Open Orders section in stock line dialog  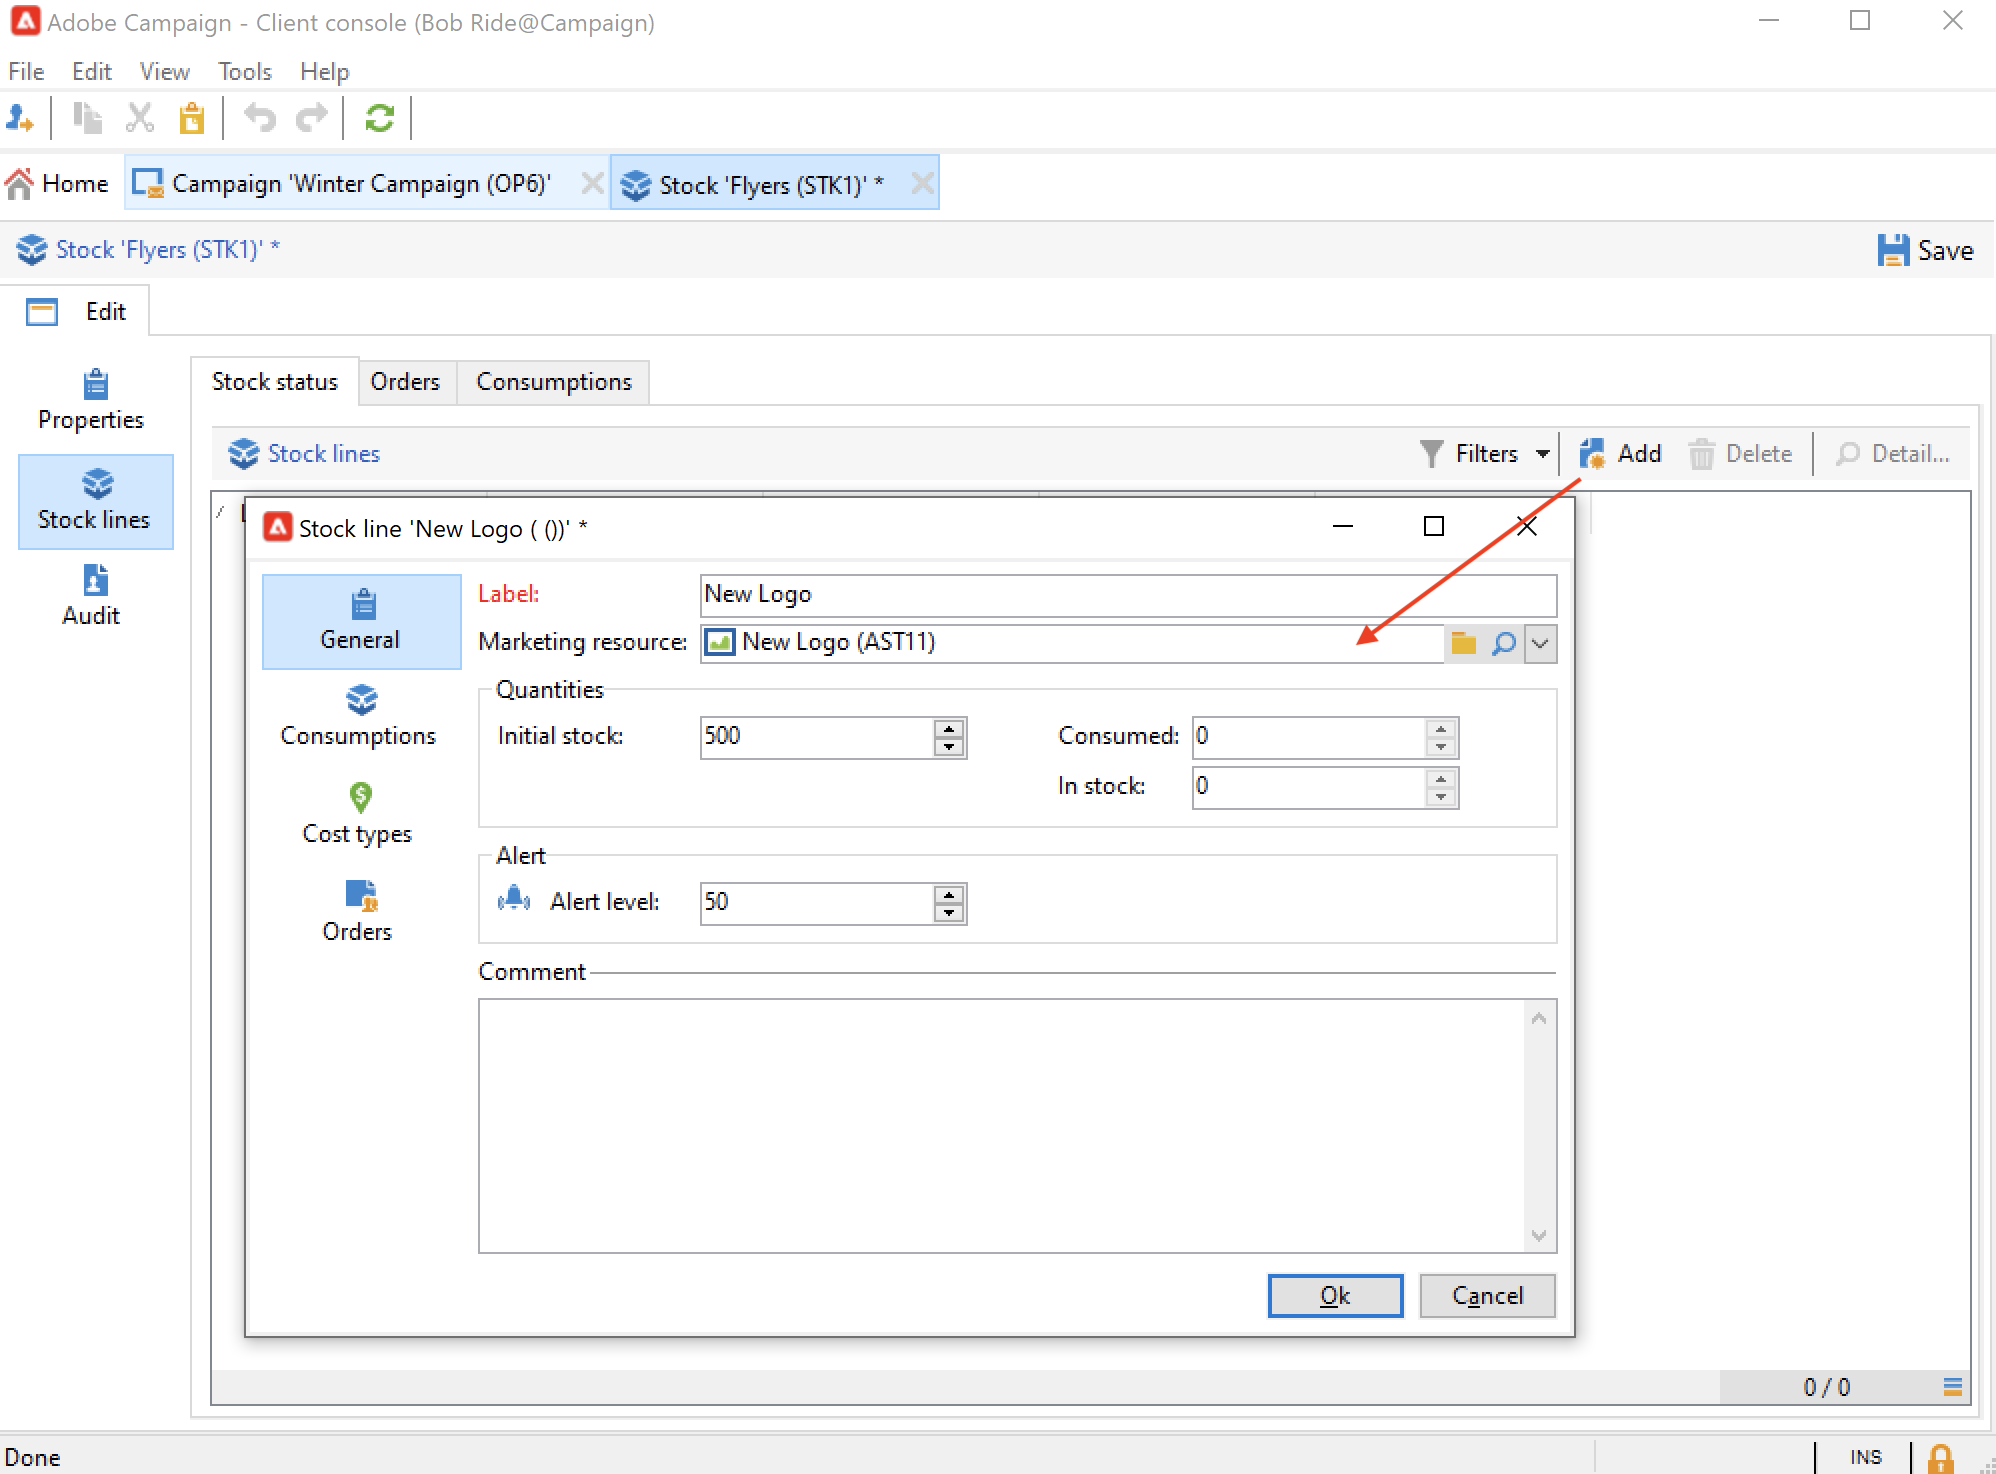(x=358, y=910)
